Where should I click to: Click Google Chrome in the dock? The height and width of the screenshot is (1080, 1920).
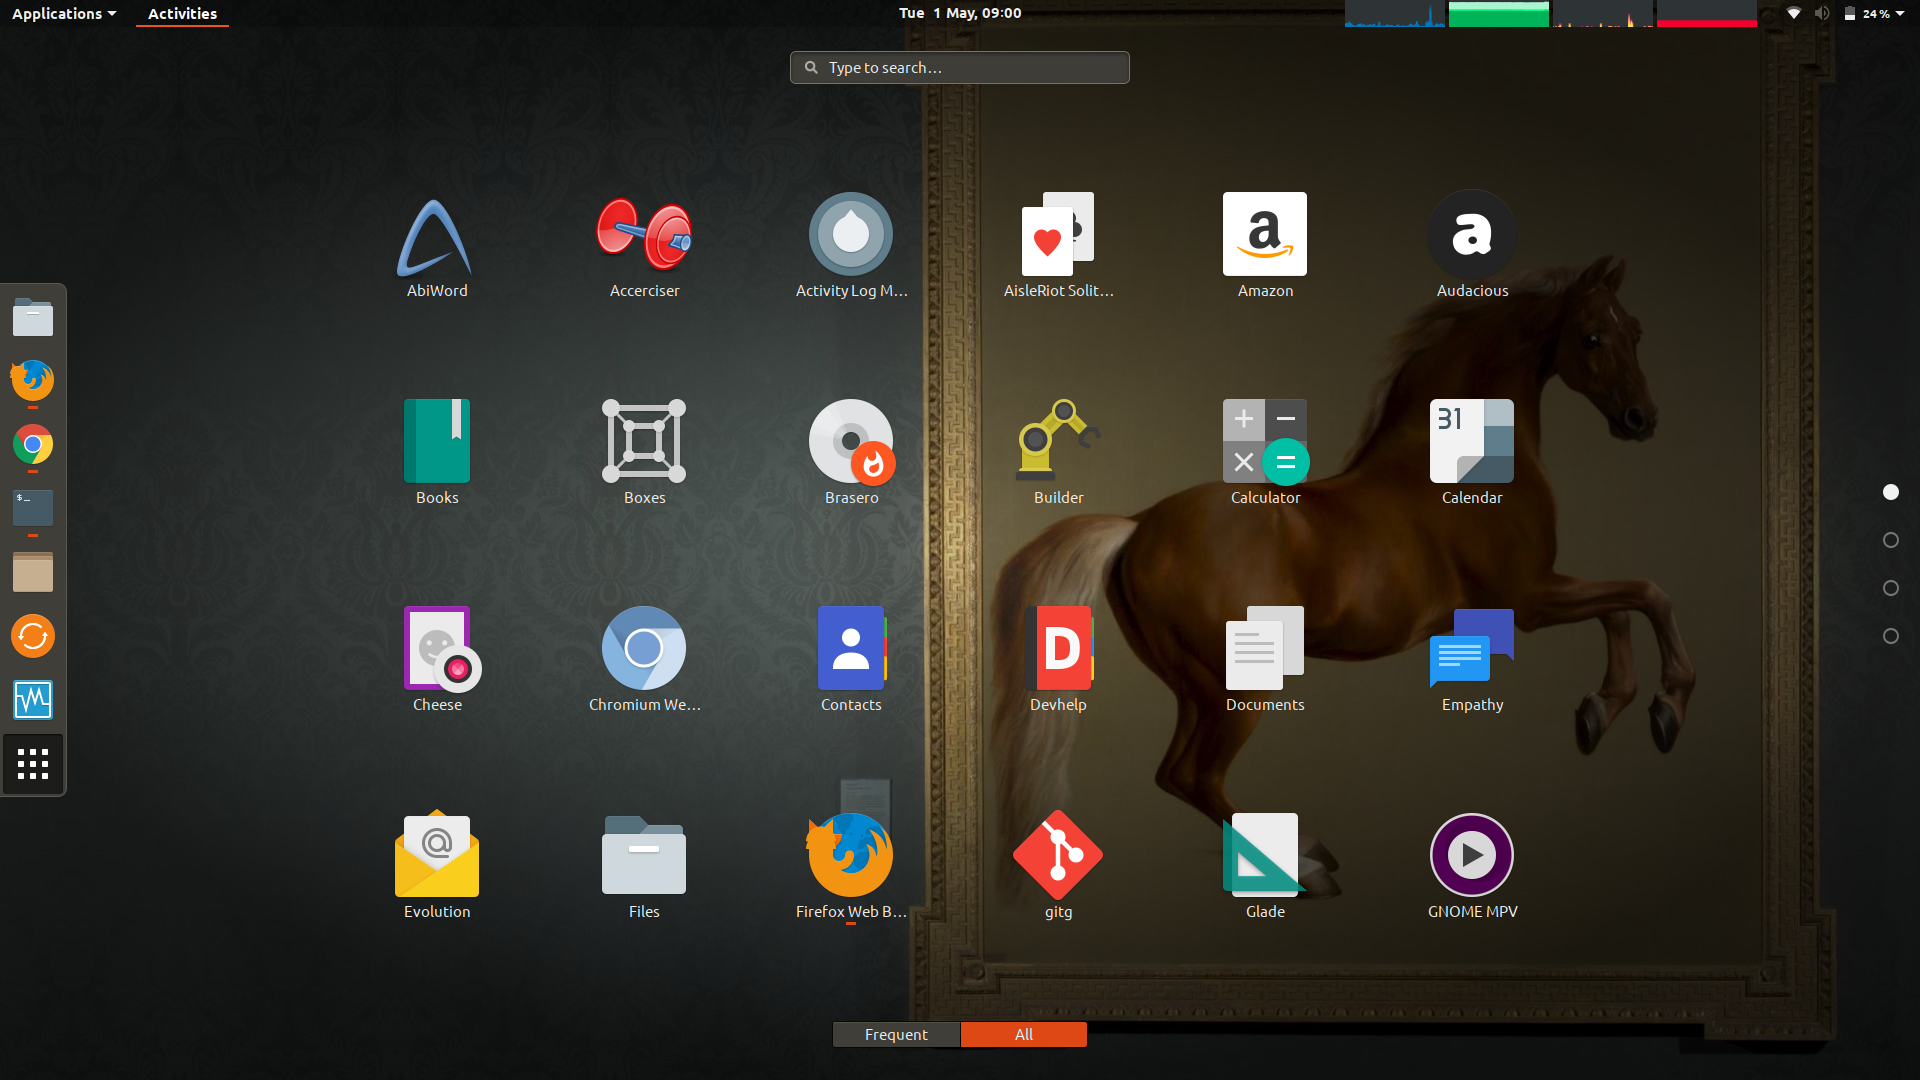coord(33,445)
